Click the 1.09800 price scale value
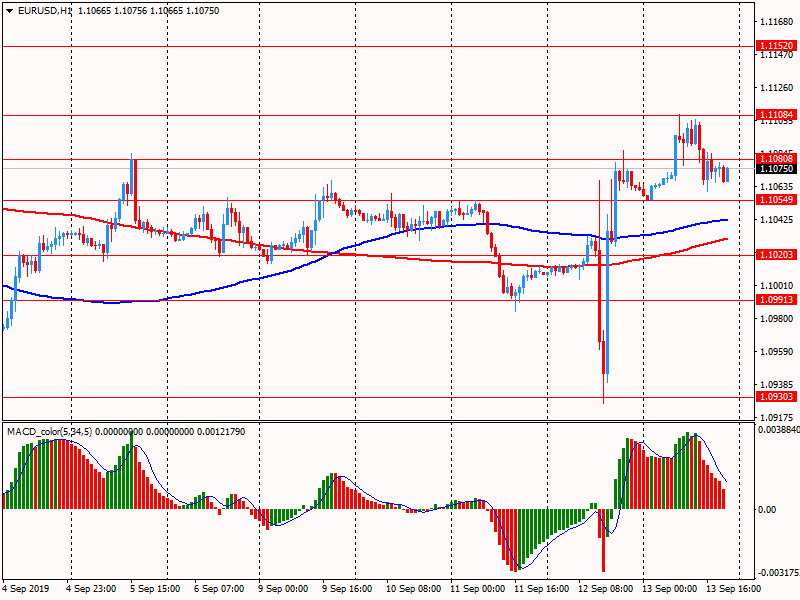The width and height of the screenshot is (800, 600). click(777, 319)
